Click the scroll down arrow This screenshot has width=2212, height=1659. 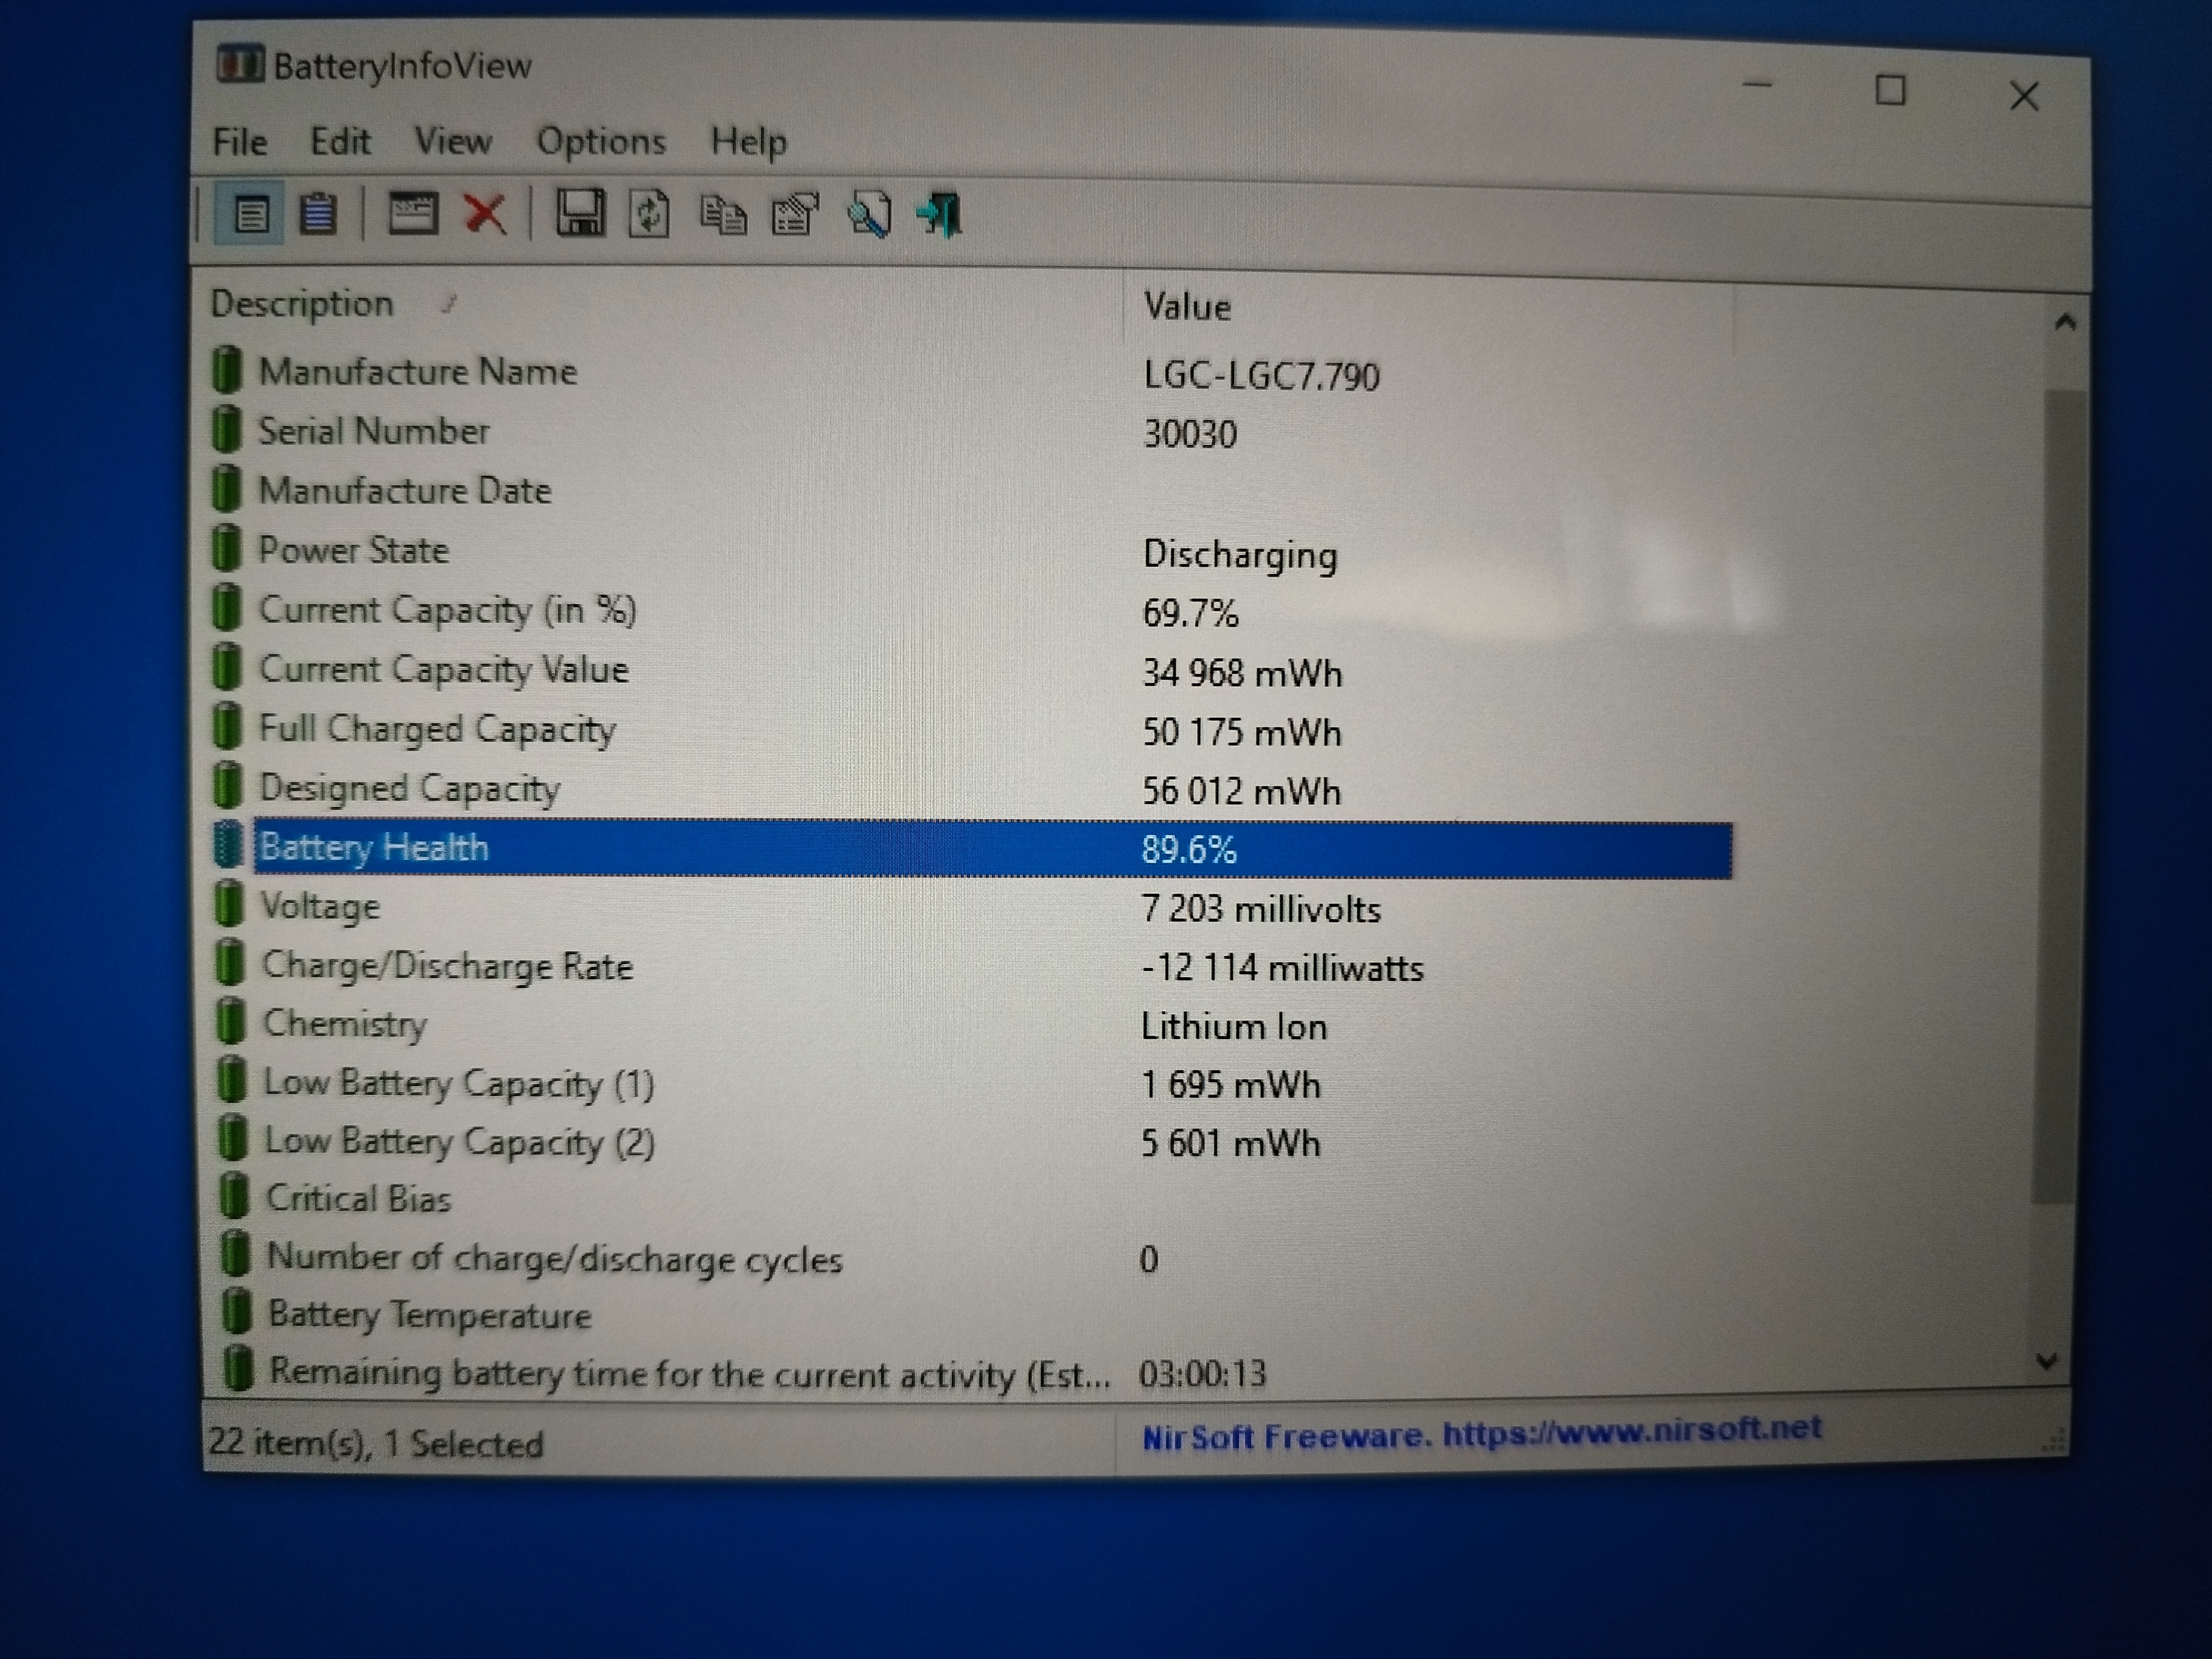point(2046,1361)
